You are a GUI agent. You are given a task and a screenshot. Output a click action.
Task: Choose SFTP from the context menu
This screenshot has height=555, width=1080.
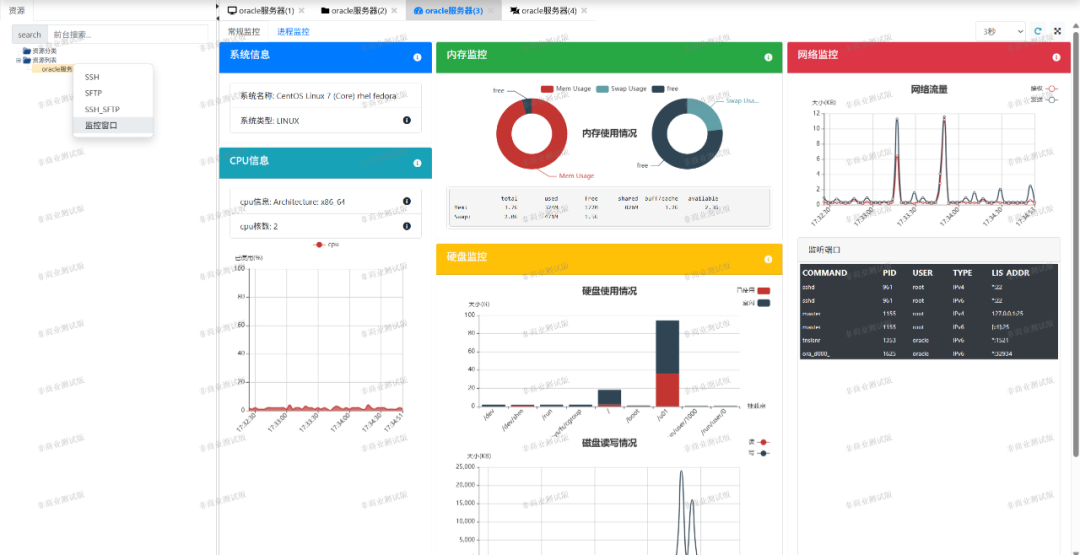[113, 93]
